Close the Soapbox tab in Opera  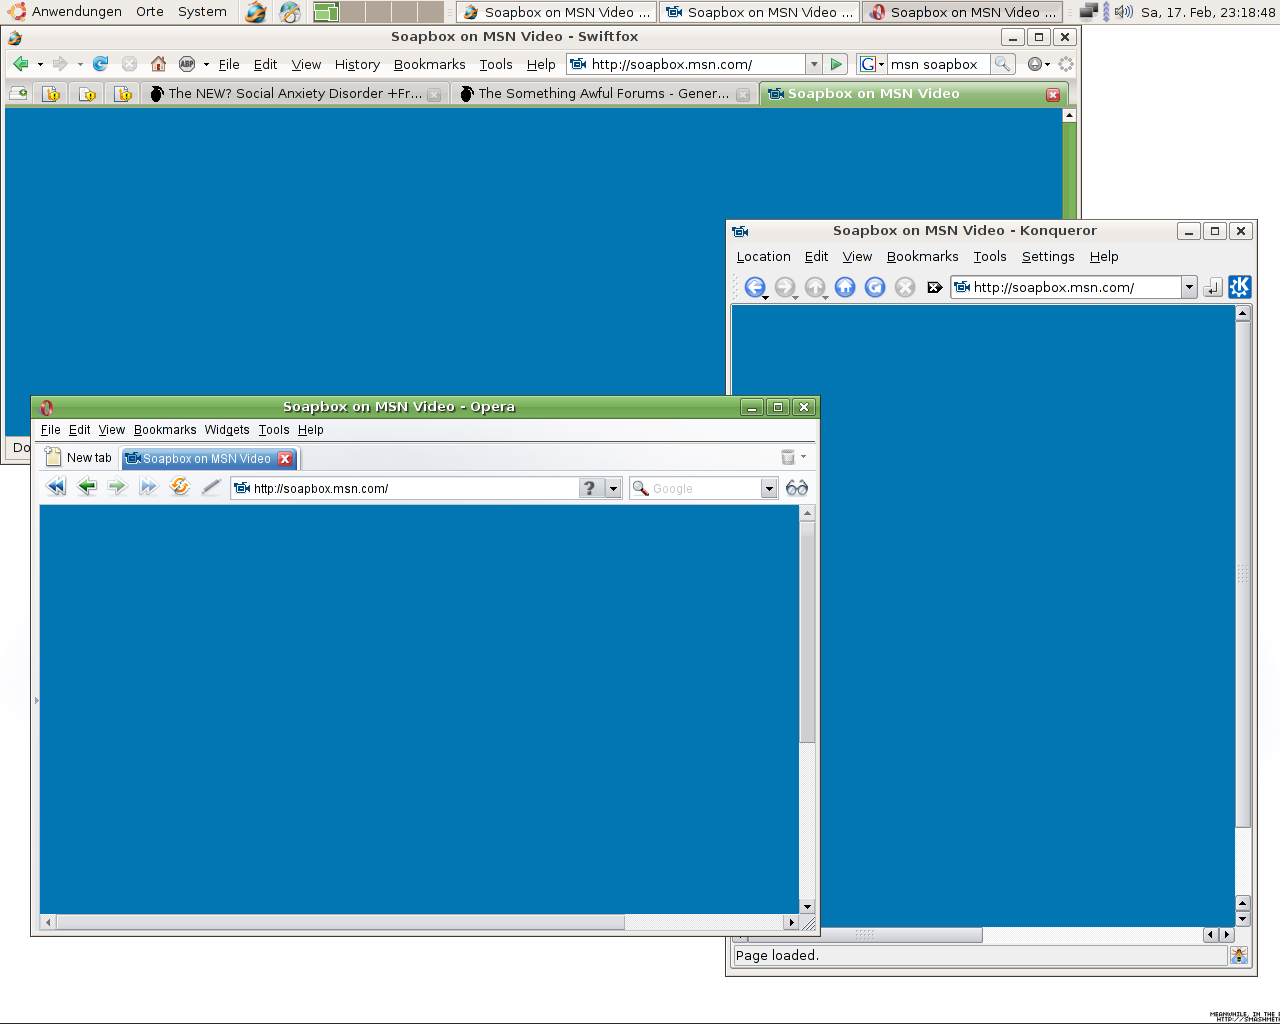pos(285,458)
